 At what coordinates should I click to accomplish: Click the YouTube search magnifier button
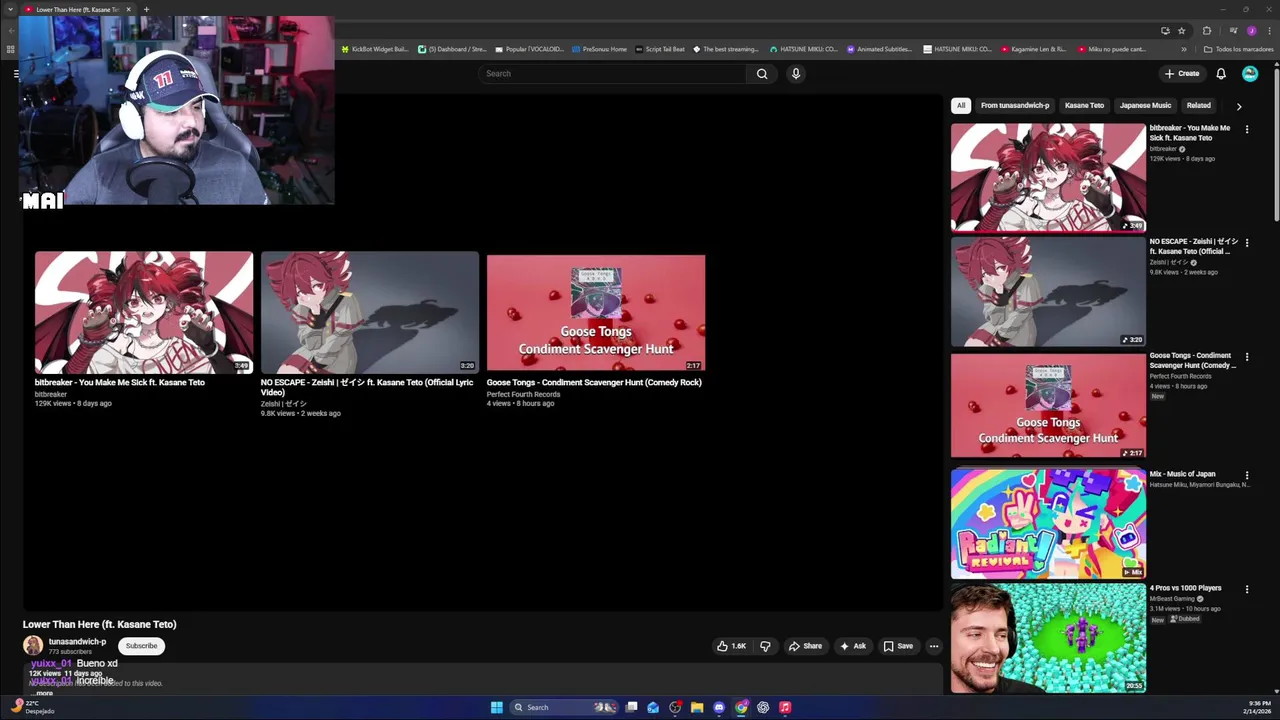762,73
